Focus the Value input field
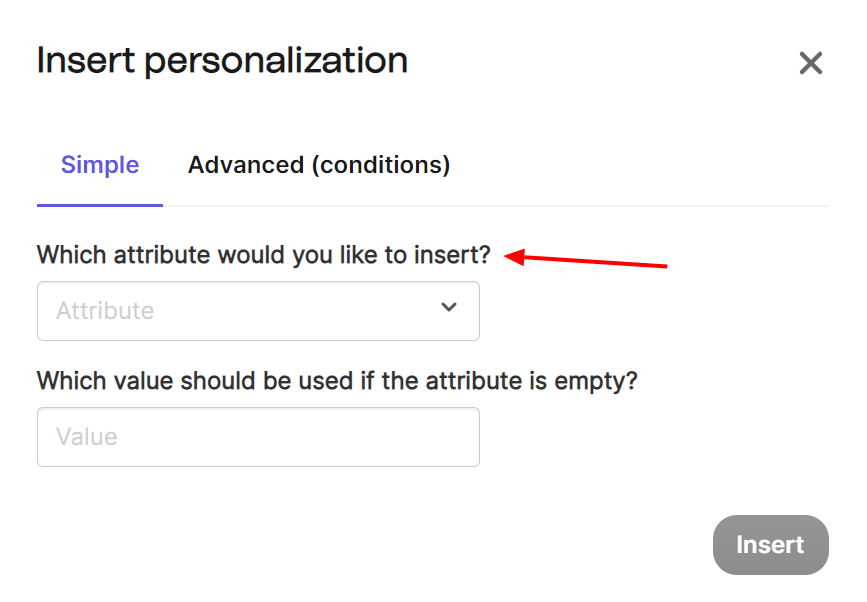Image resolution: width=867 pixels, height=602 pixels. click(258, 437)
